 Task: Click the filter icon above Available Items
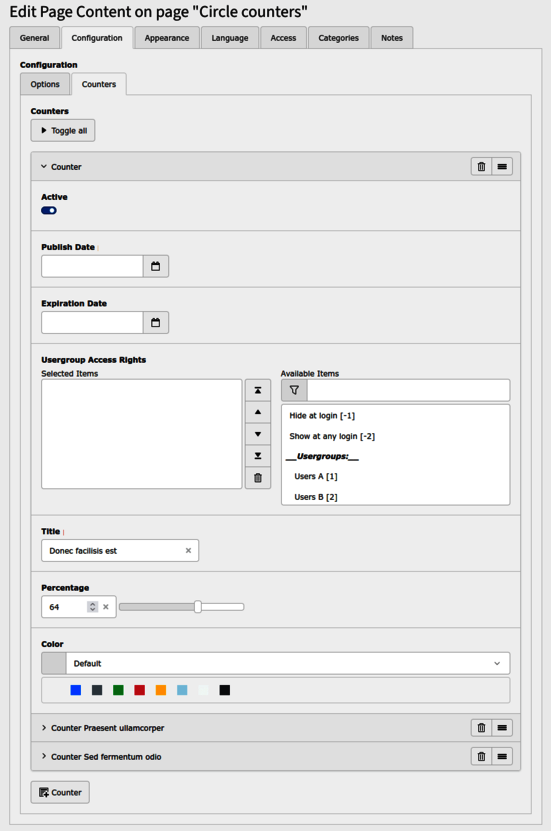pos(294,390)
